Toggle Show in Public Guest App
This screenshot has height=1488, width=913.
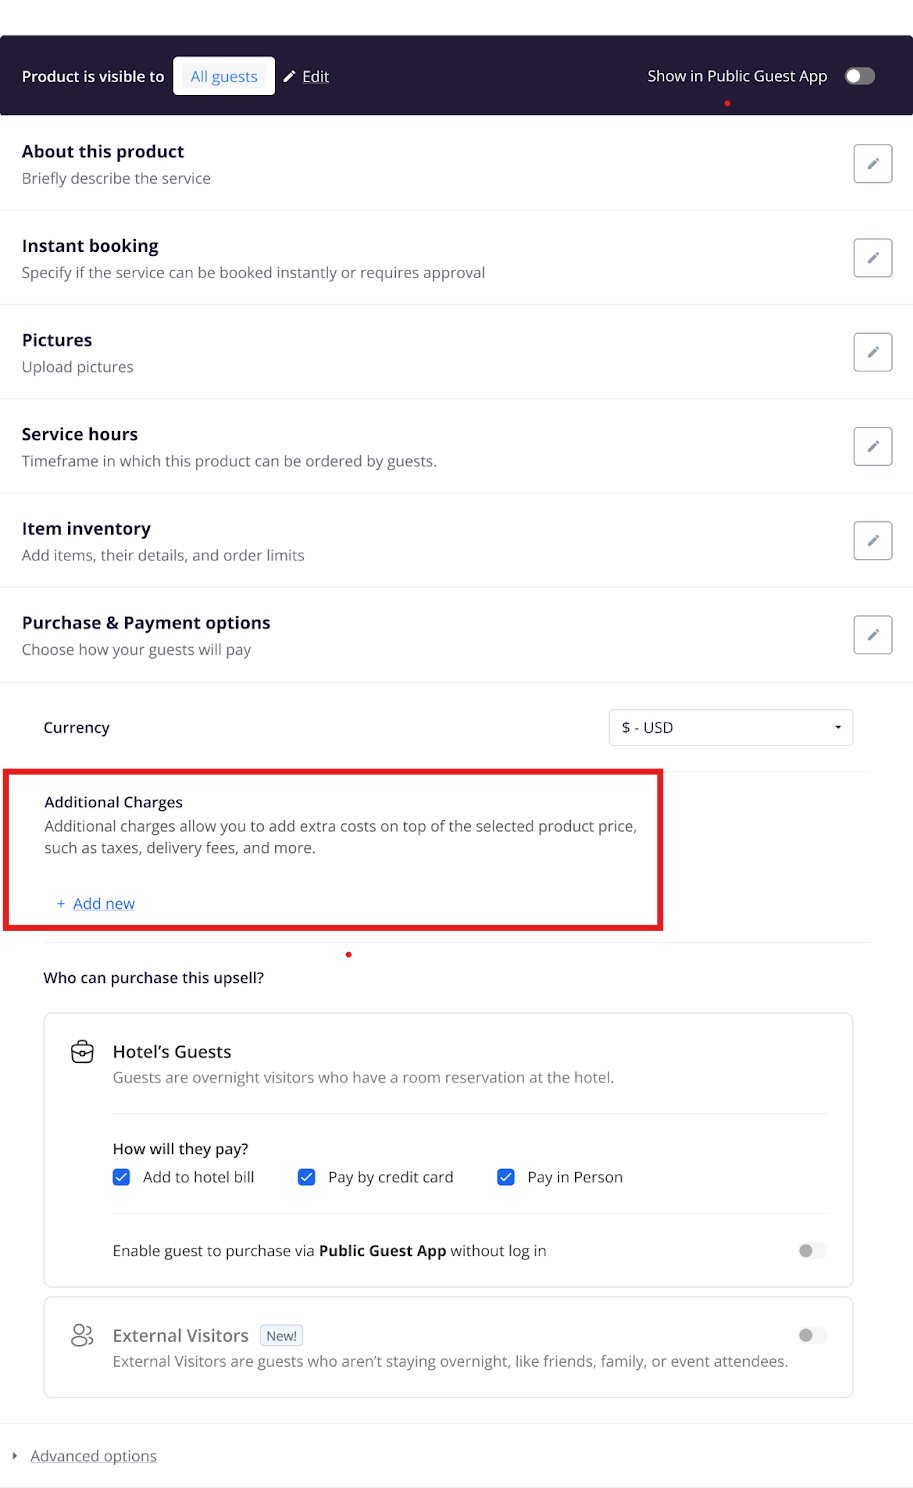(x=859, y=76)
